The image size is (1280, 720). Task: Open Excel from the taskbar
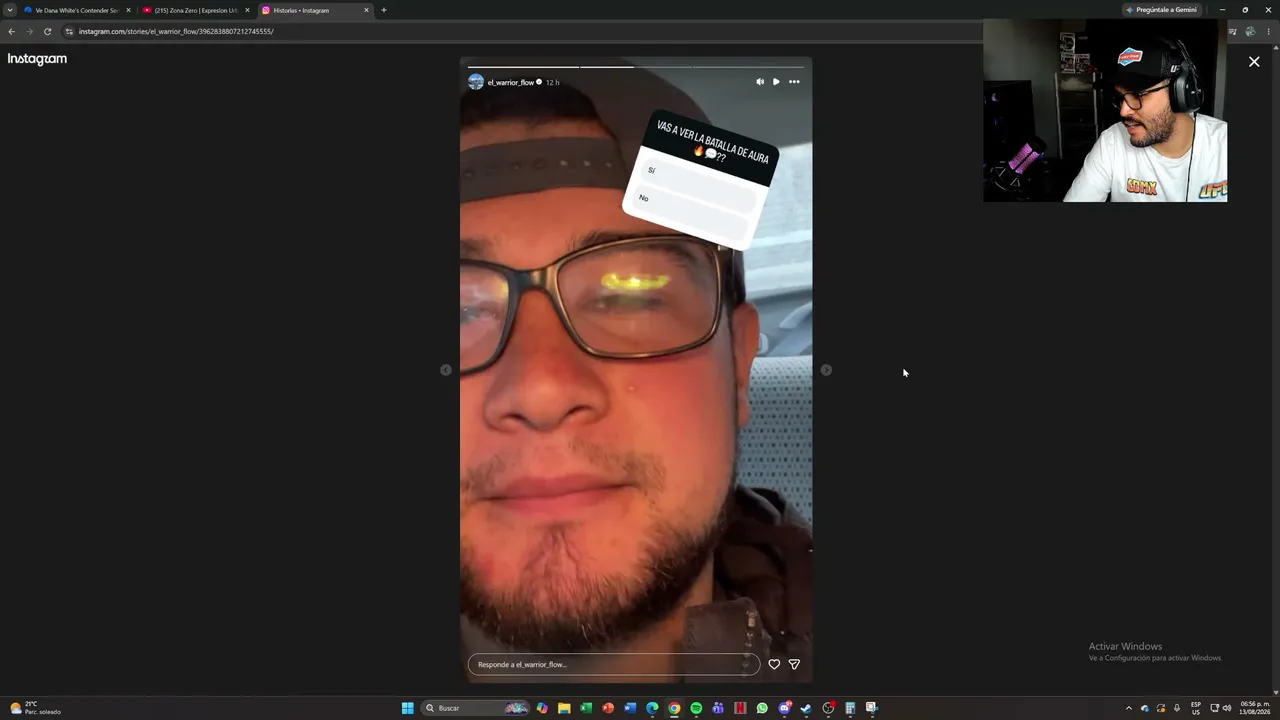586,708
